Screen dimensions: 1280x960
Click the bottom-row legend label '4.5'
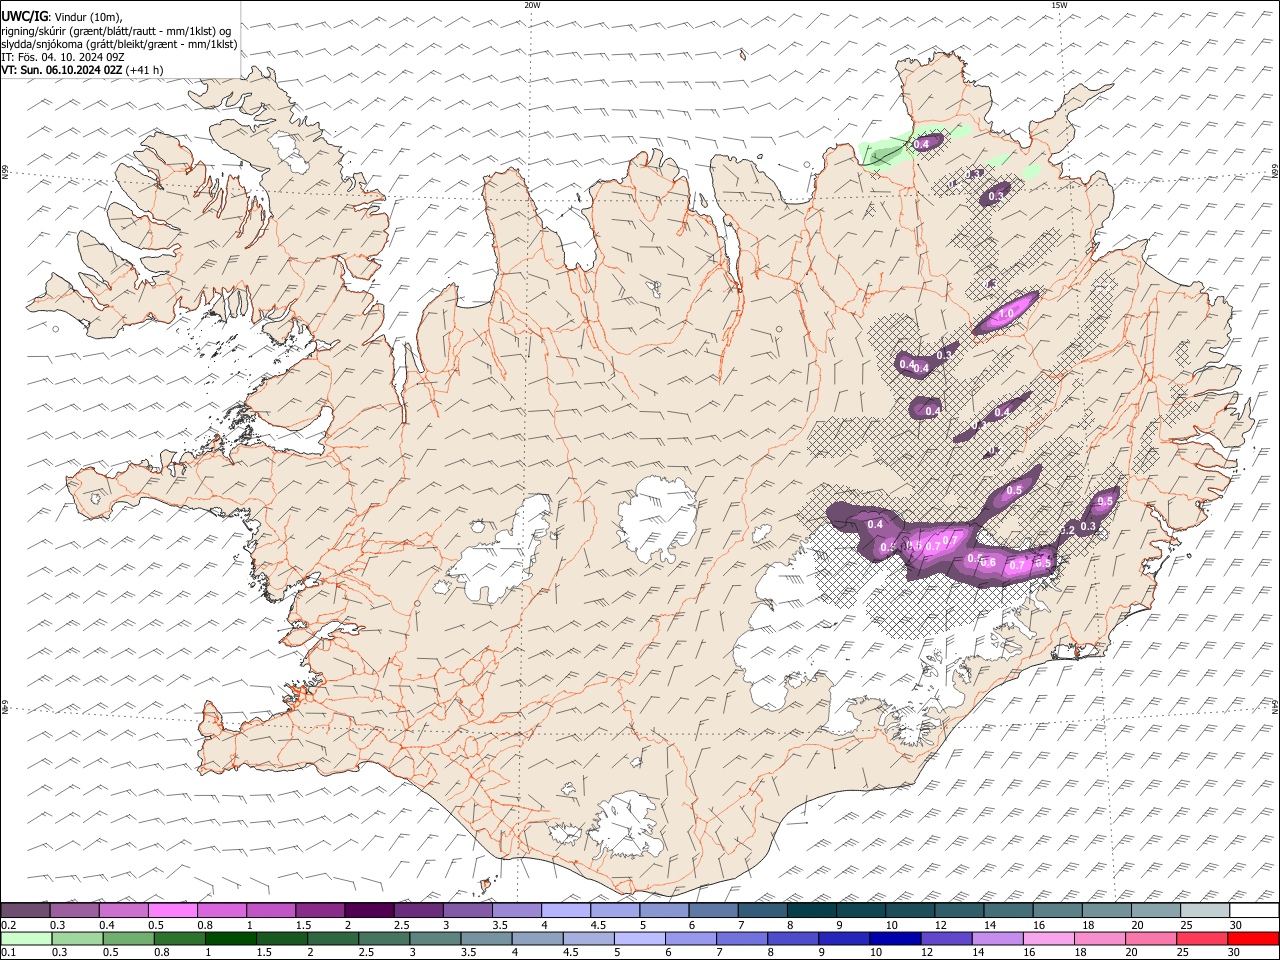pos(572,953)
